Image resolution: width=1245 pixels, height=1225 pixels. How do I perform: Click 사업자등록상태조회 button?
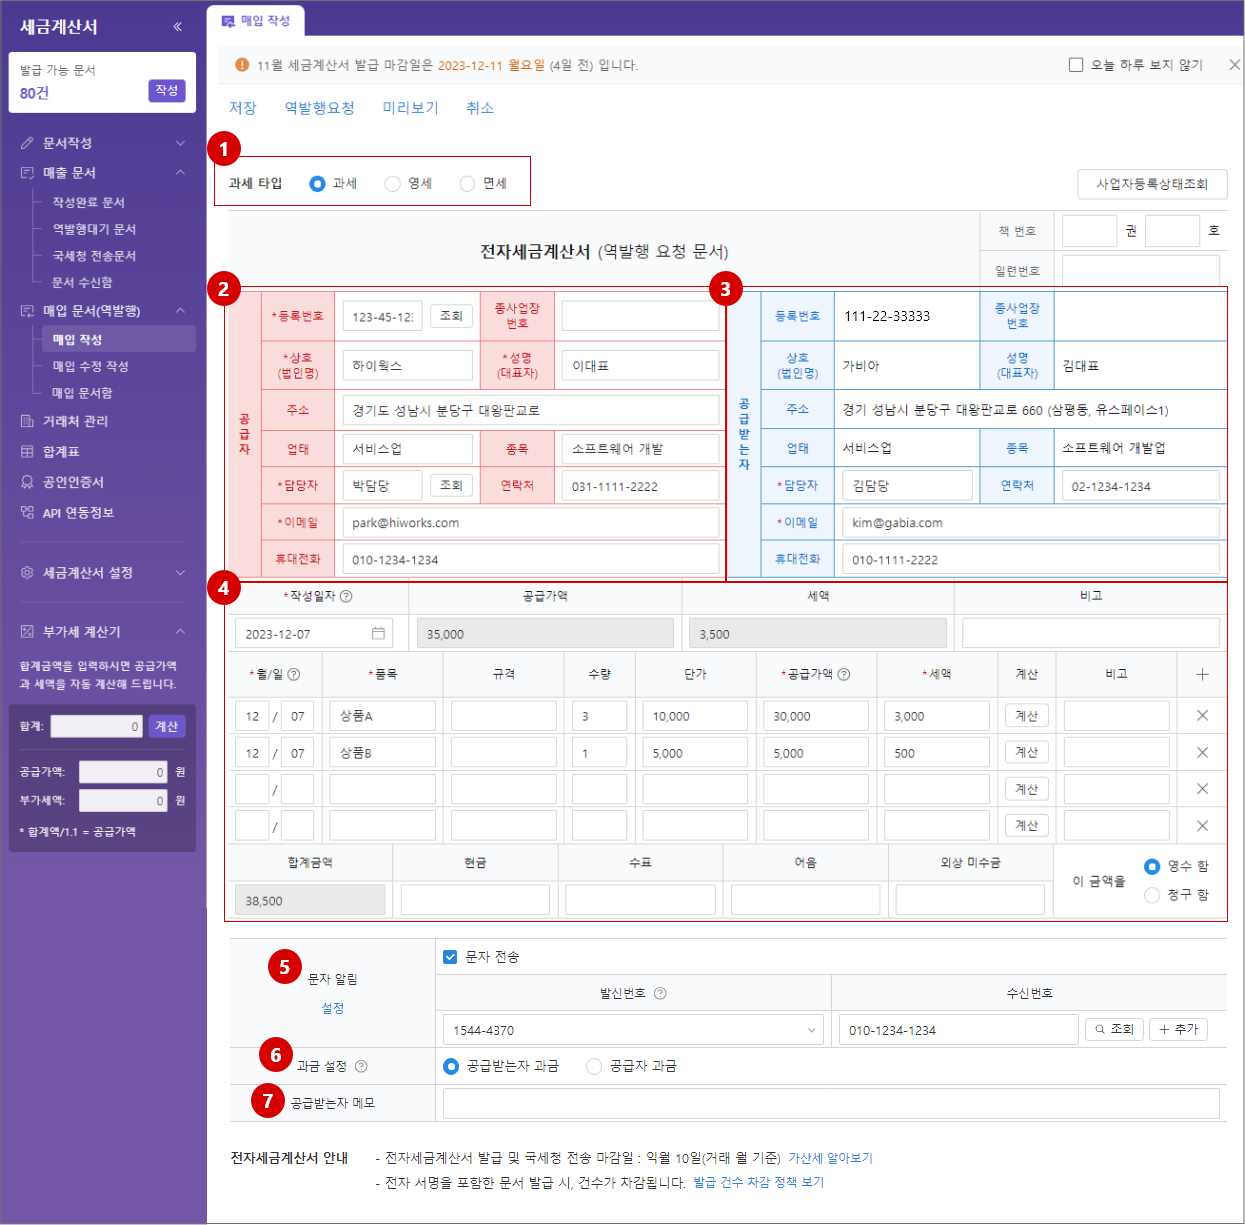1152,184
